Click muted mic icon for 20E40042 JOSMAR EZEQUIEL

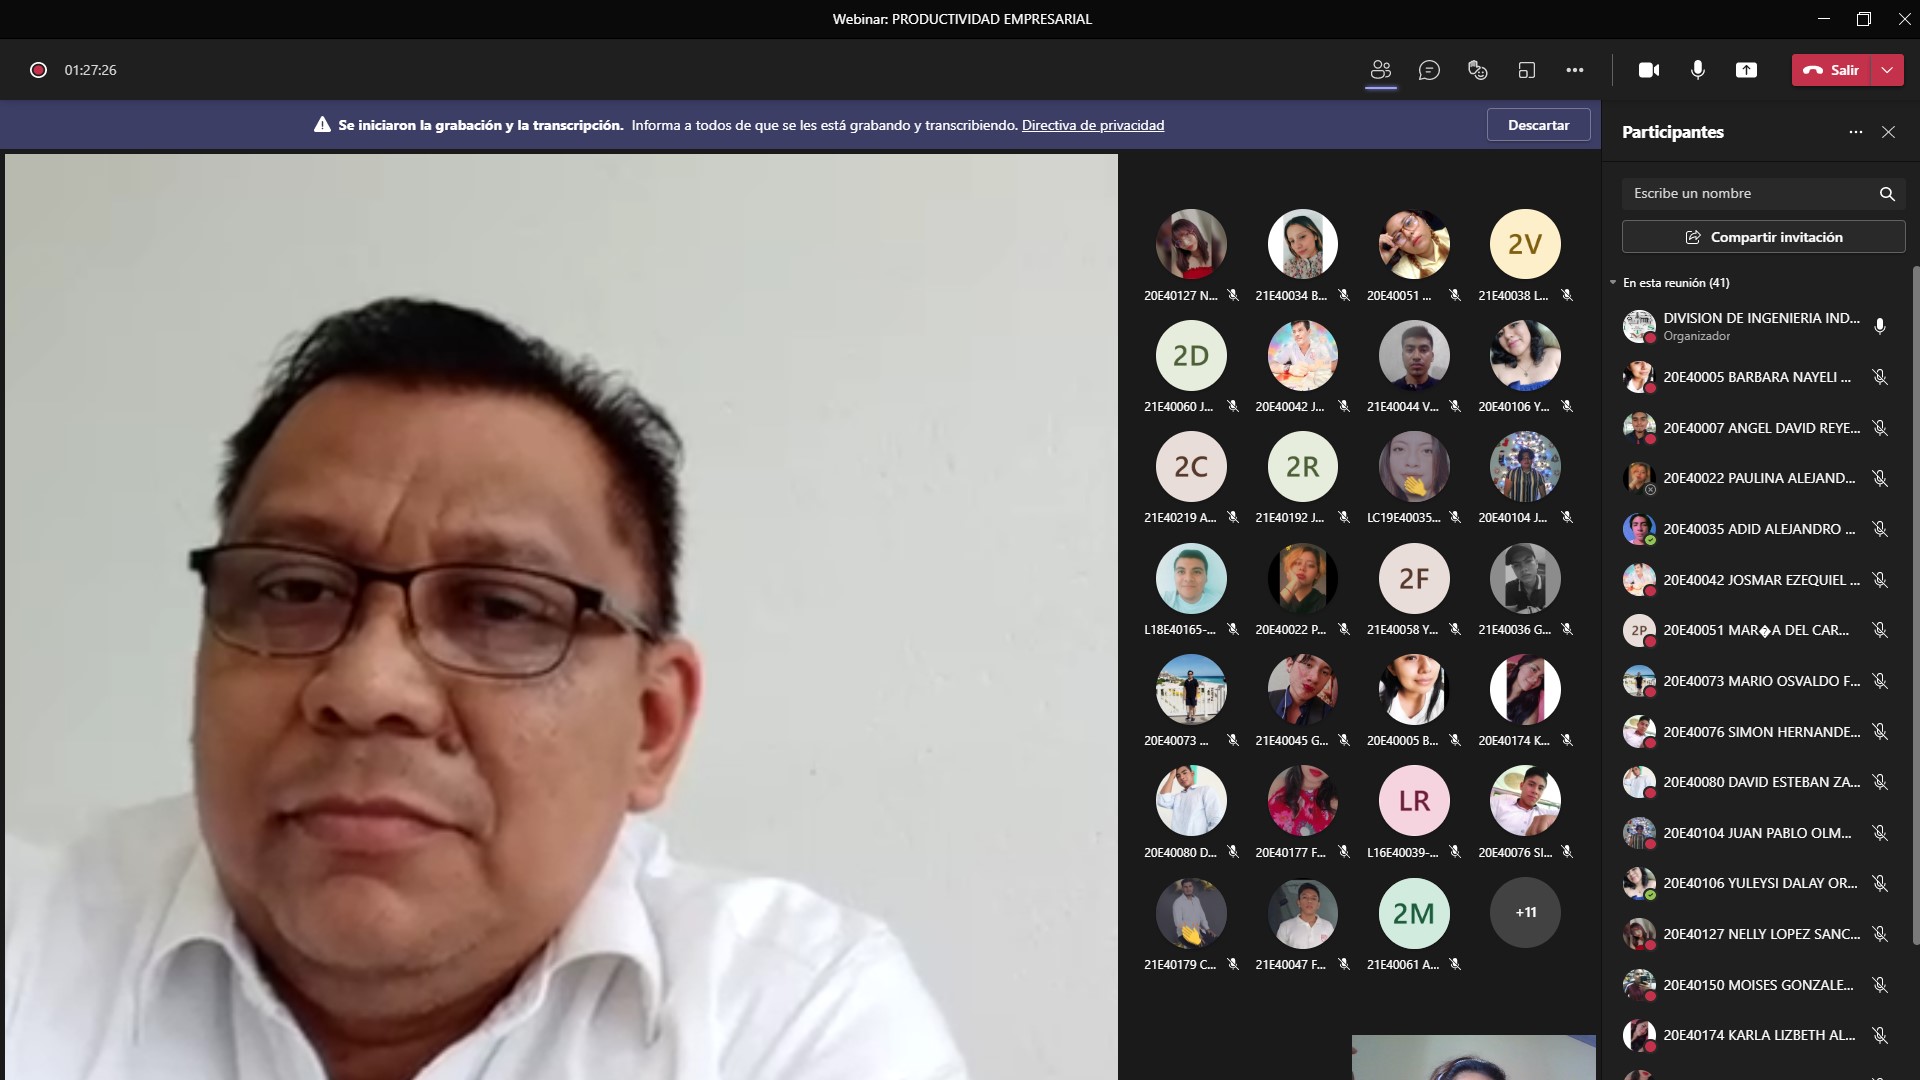point(1880,580)
